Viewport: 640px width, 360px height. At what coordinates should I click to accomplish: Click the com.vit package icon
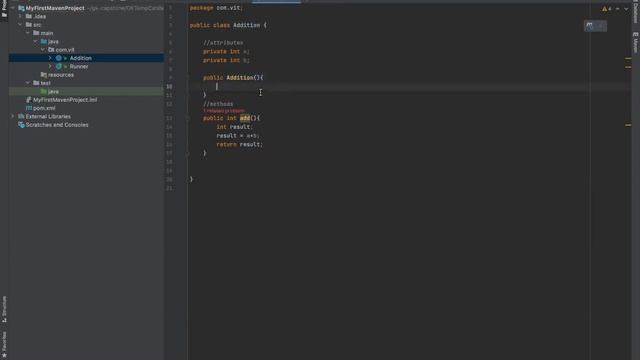click(x=51, y=50)
